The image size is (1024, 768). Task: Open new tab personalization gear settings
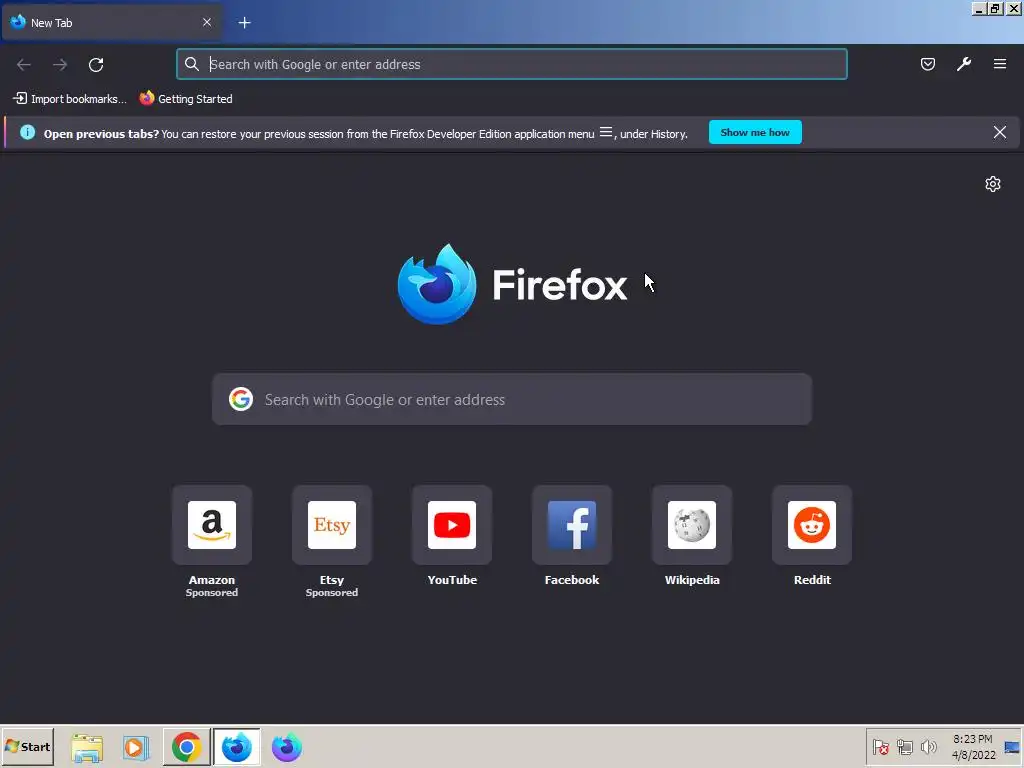(x=993, y=184)
